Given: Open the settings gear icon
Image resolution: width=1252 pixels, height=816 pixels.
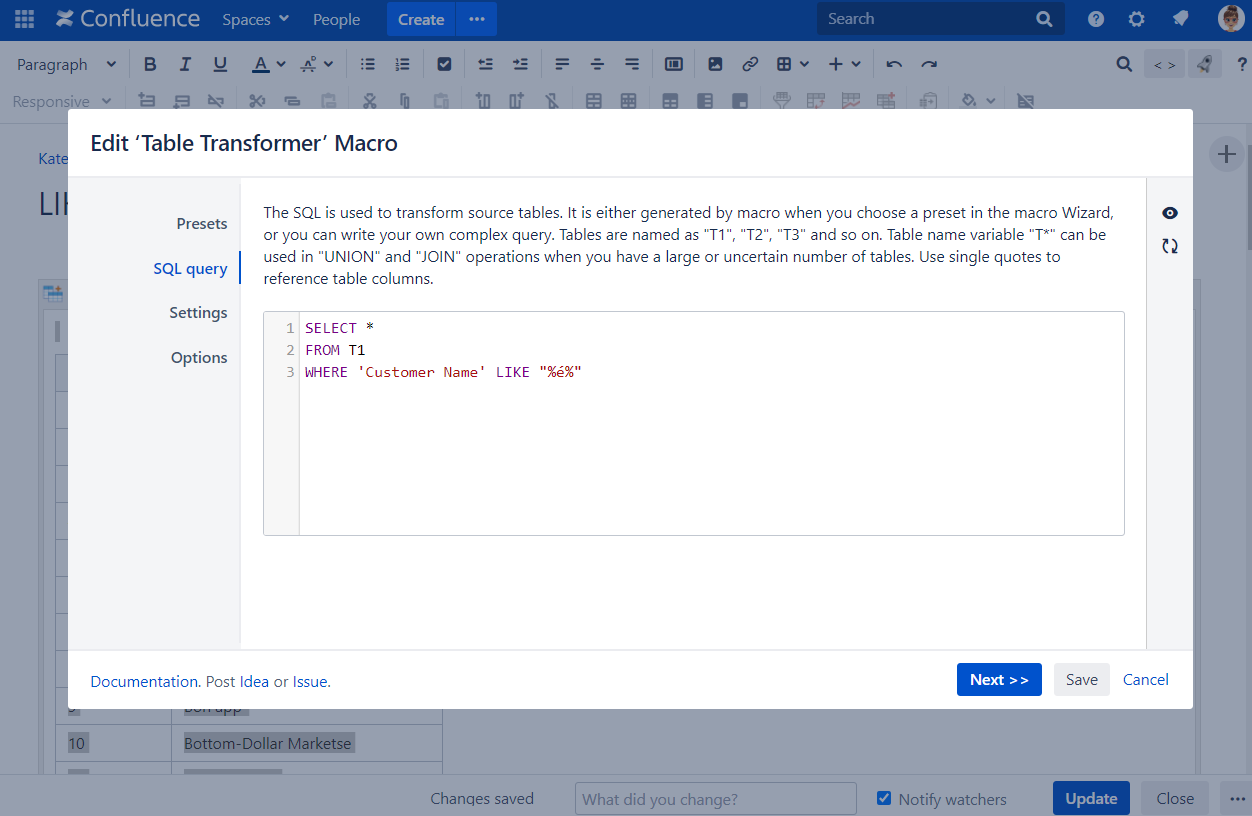Looking at the screenshot, I should tap(1137, 19).
